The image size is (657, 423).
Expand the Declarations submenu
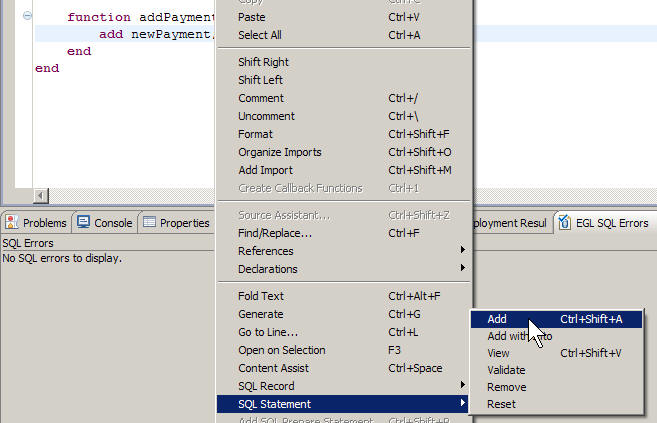344,269
